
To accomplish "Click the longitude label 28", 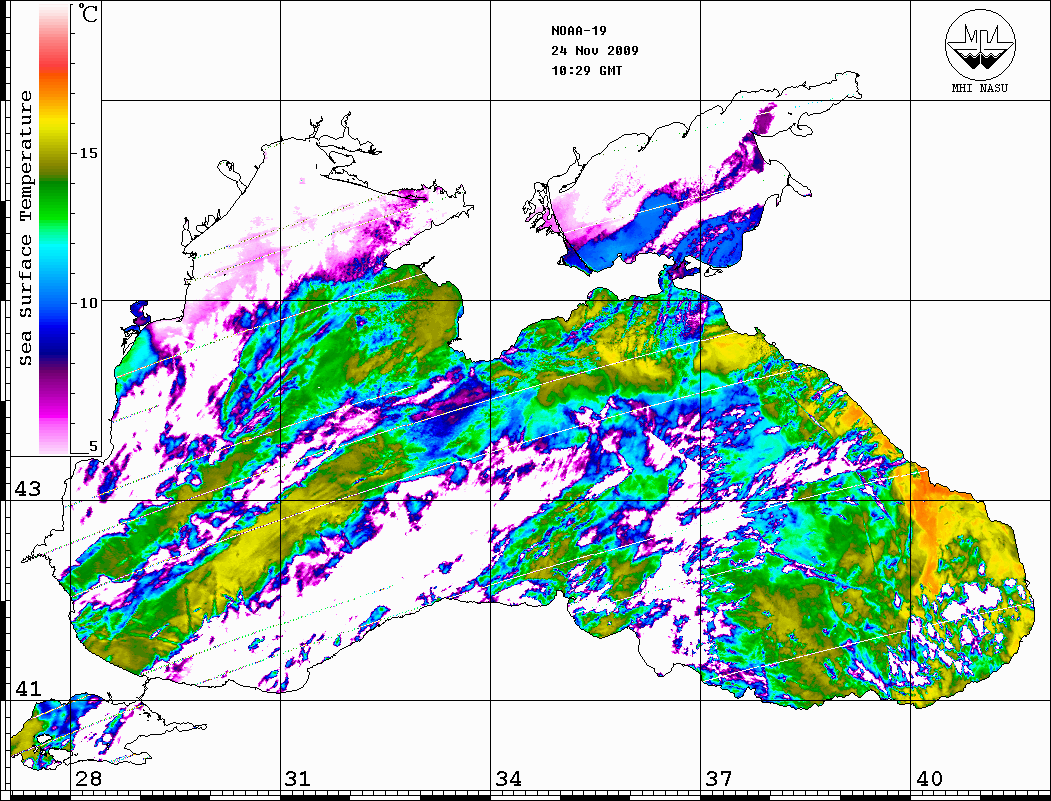I will 88,779.
